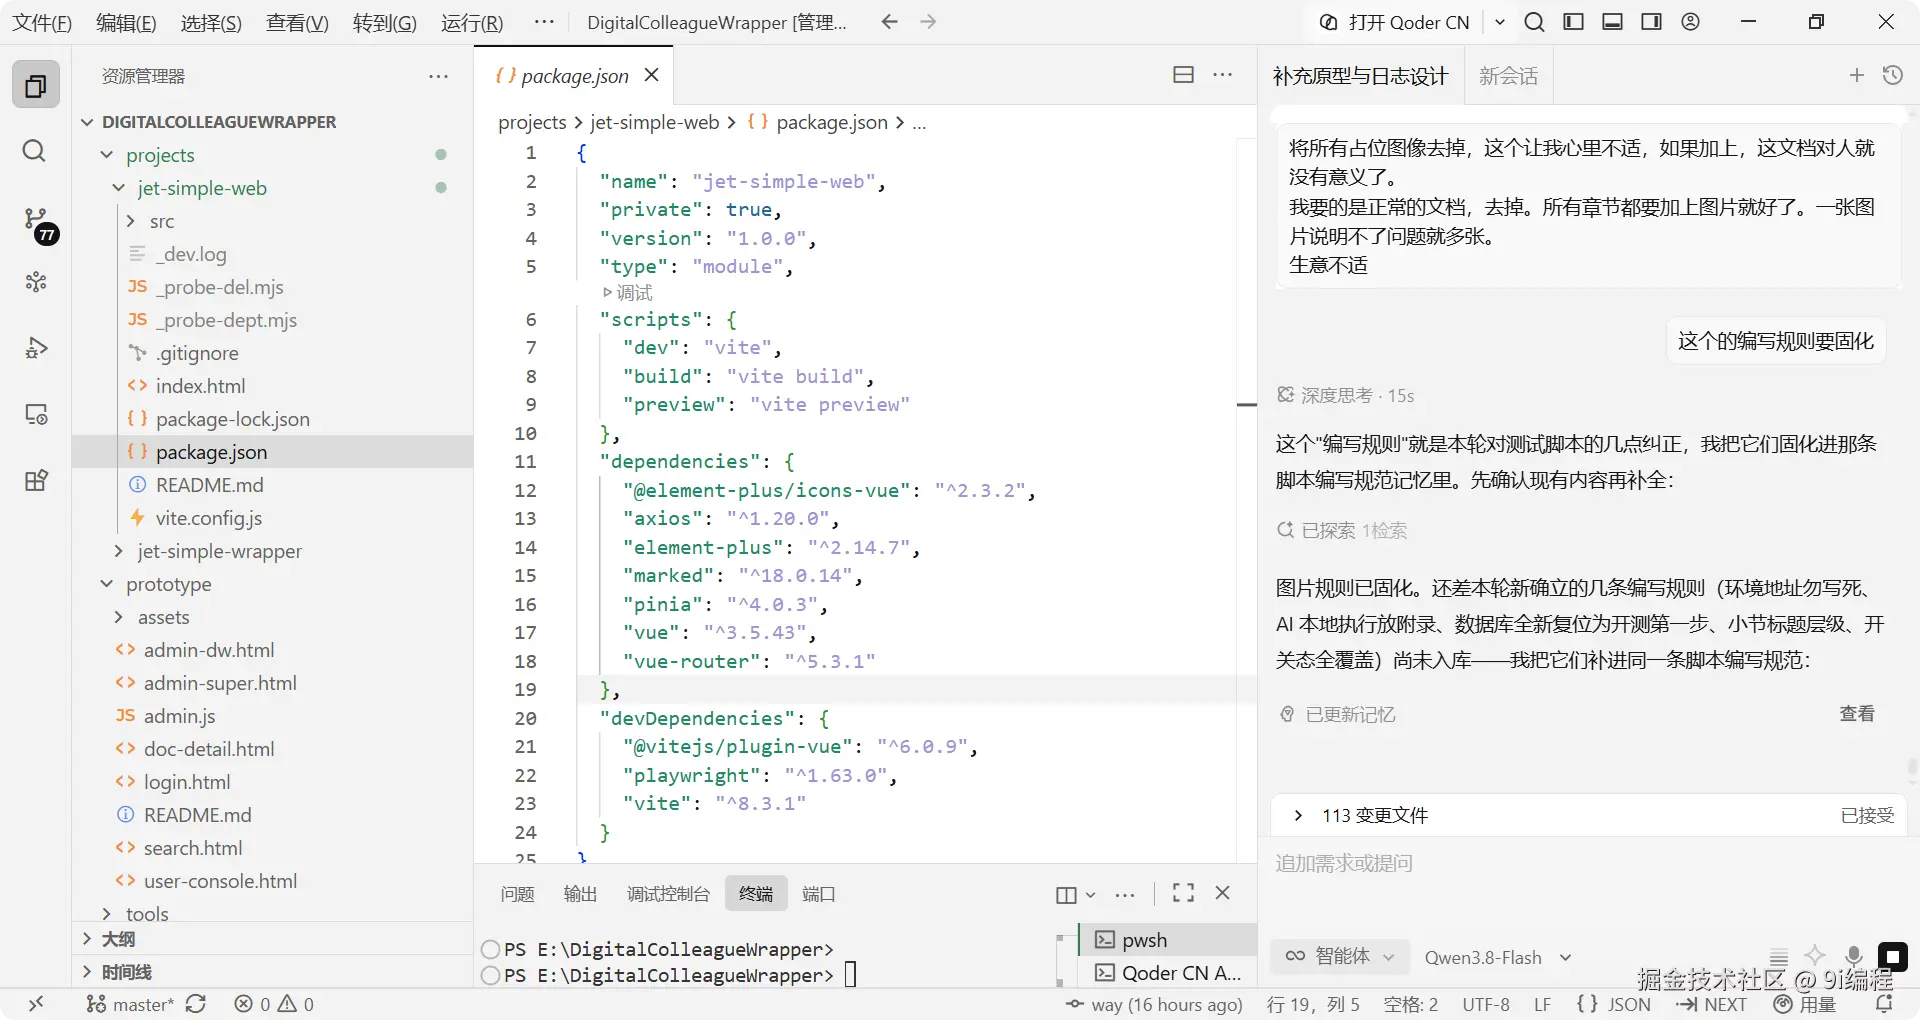Open the 运行(R) menu
1920x1020 pixels.
pos(472,22)
